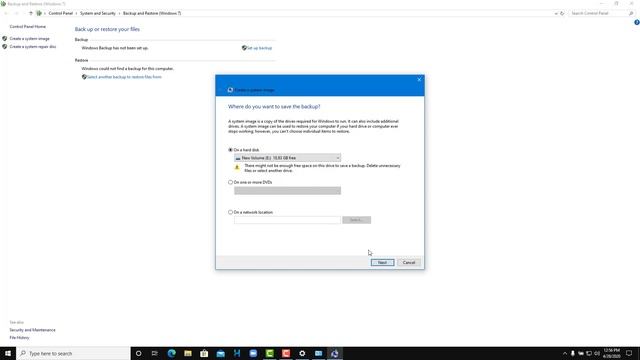Show hidden system tray icons
This screenshot has height=360, width=640.
pos(565,353)
